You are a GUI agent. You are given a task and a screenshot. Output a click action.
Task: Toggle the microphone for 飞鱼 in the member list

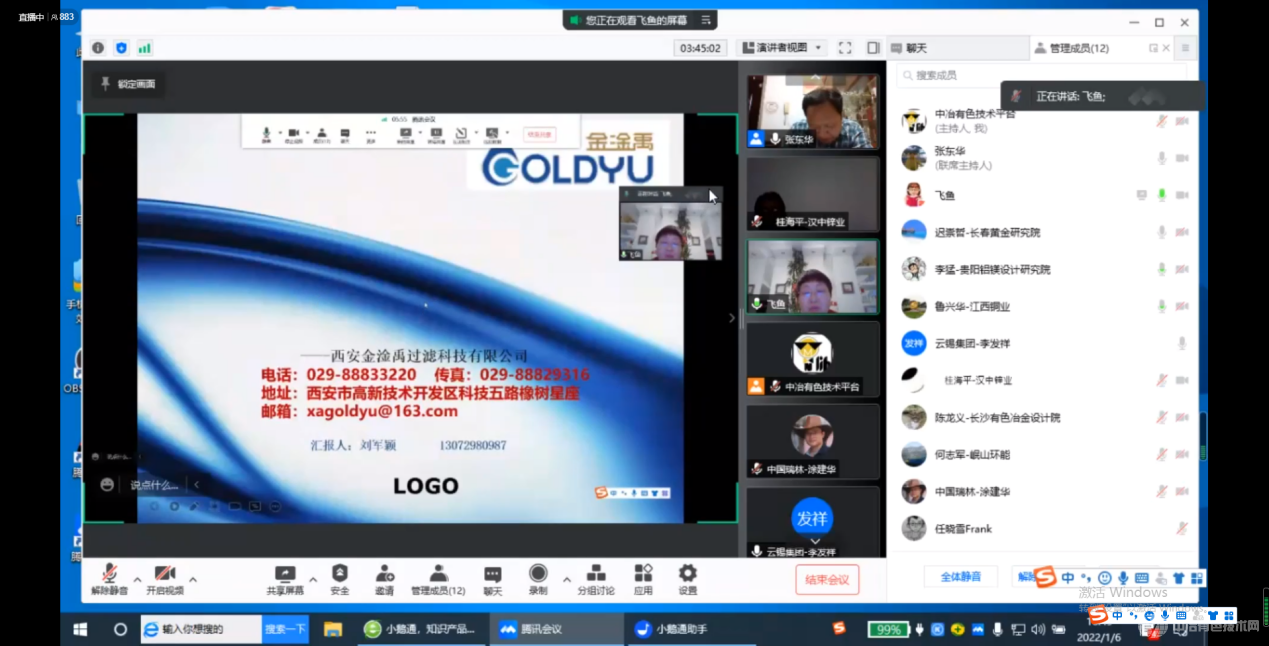pos(1161,195)
